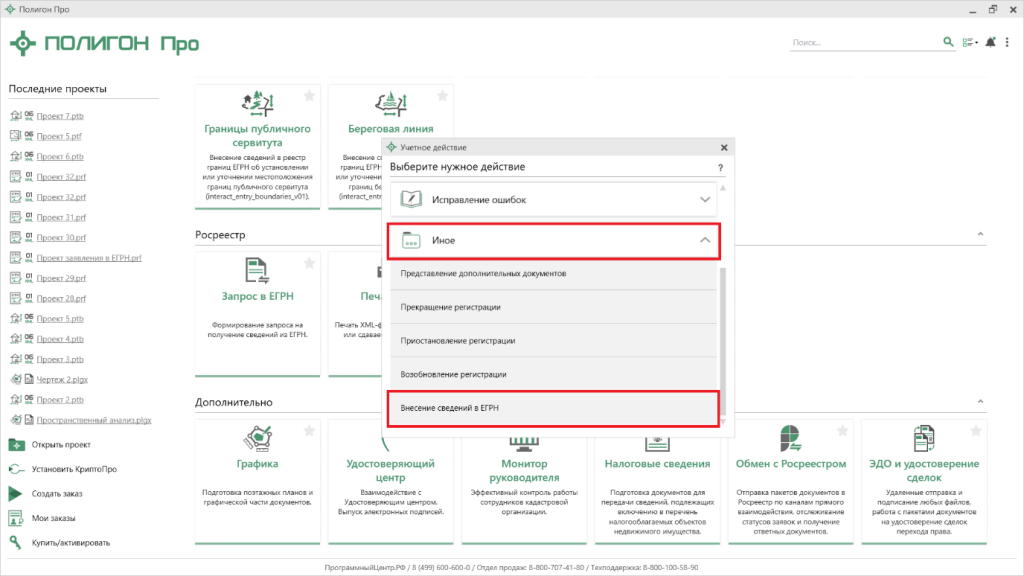Open recent project Проект 7.ptb
Image resolution: width=1024 pixels, height=576 pixels.
[x=60, y=116]
